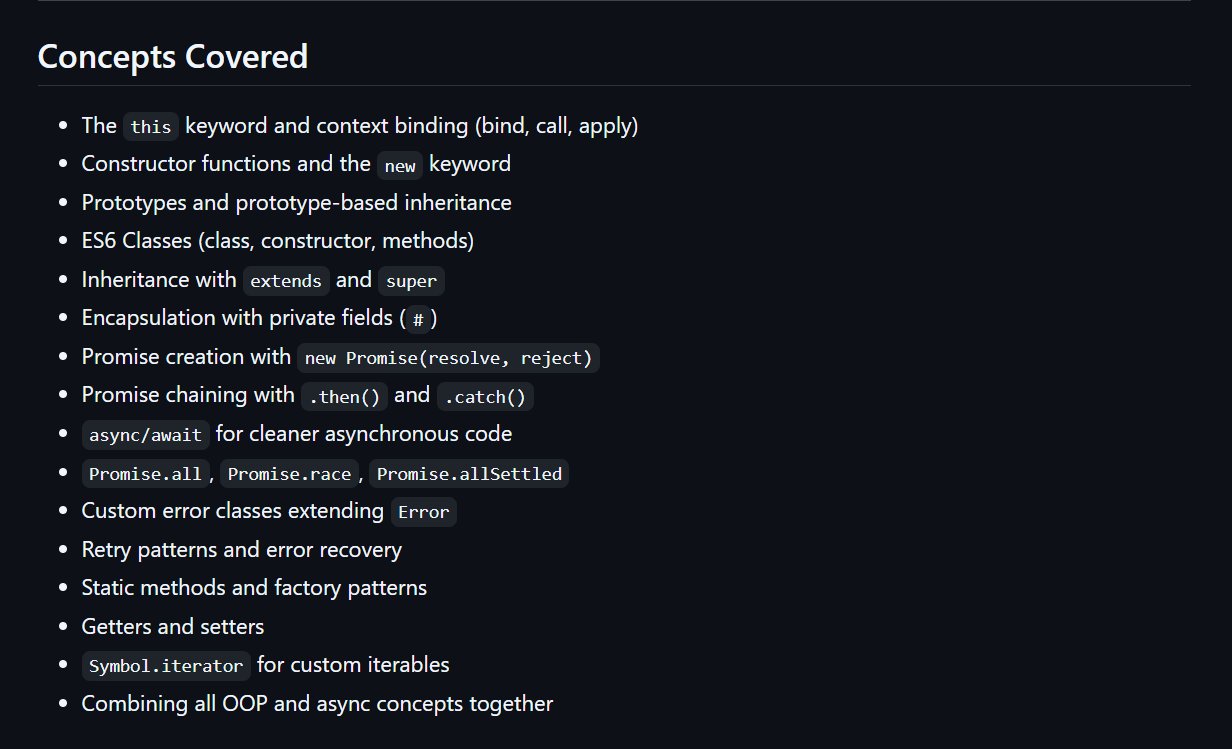
Task: Click 'Retry patterns and error recovery' text
Action: [241, 550]
